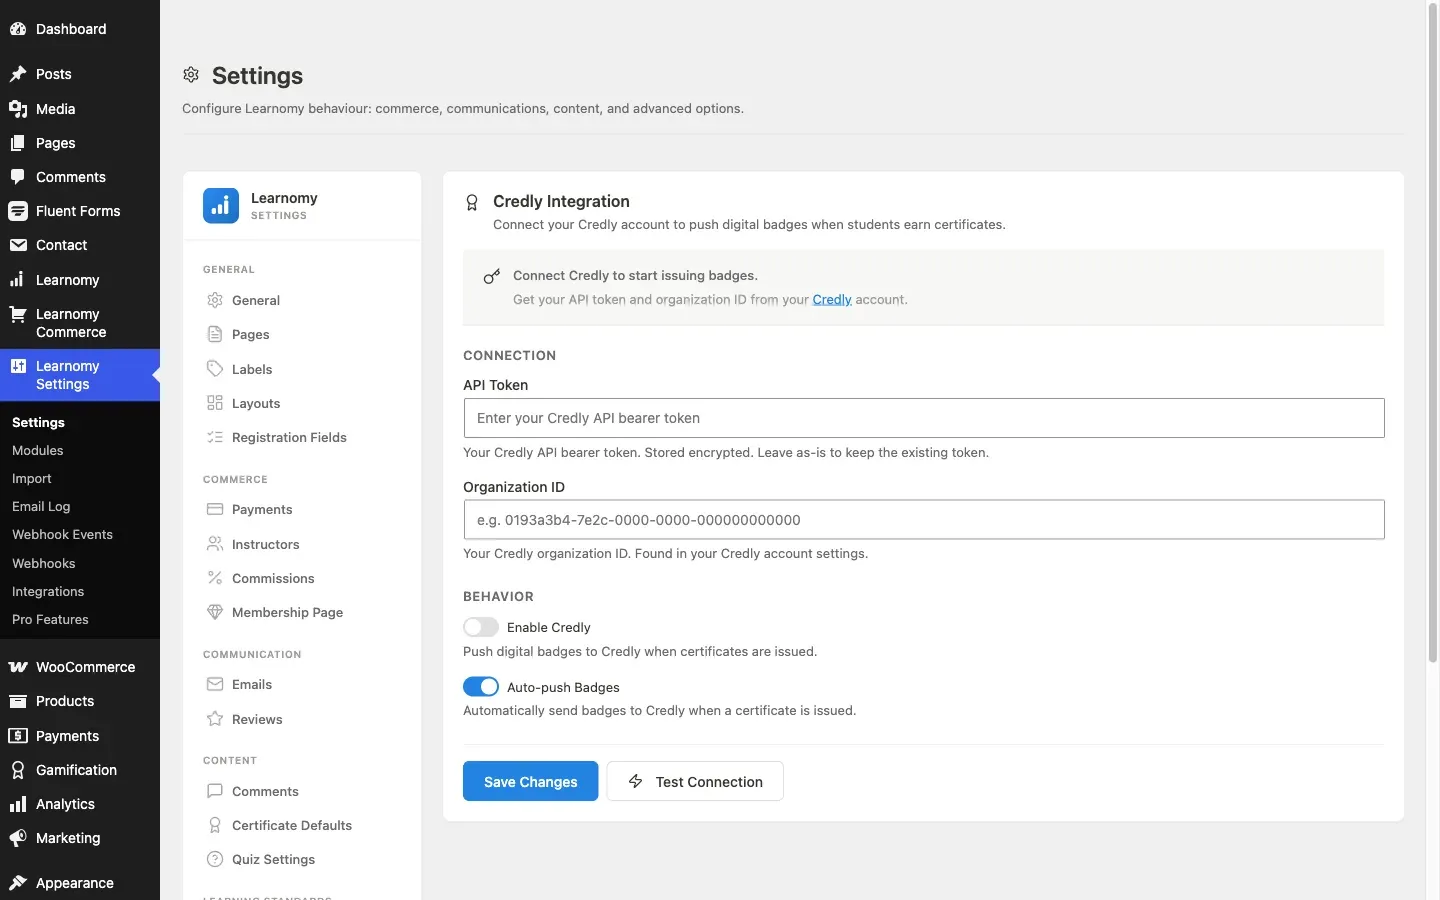Click the percent icon beside Commissions
The width and height of the screenshot is (1440, 900).
coord(215,578)
